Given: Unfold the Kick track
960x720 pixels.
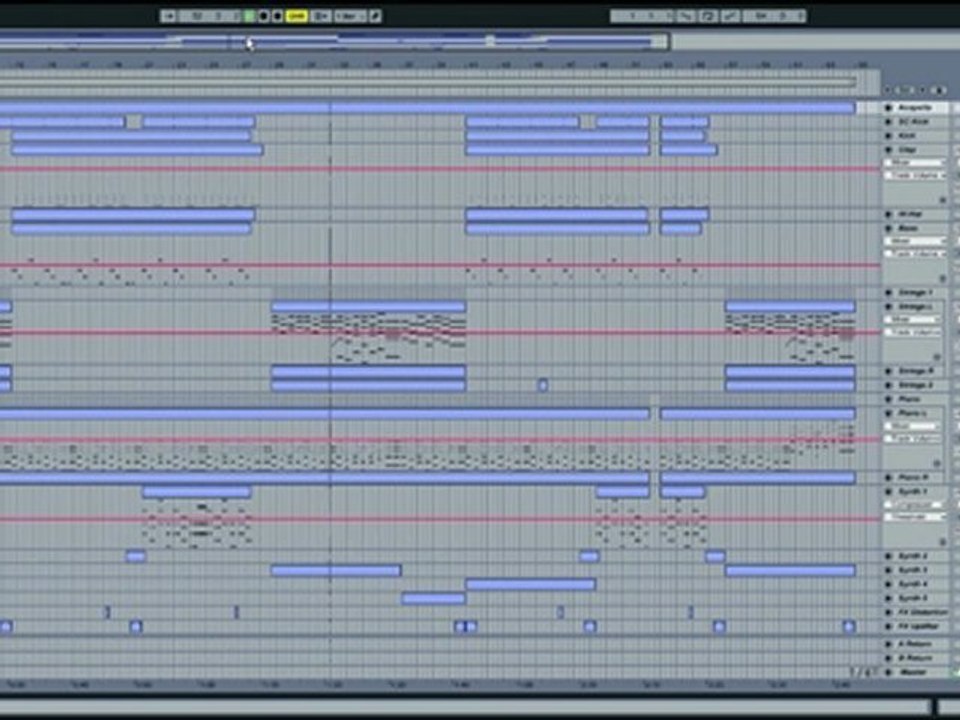Looking at the screenshot, I should tap(888, 136).
